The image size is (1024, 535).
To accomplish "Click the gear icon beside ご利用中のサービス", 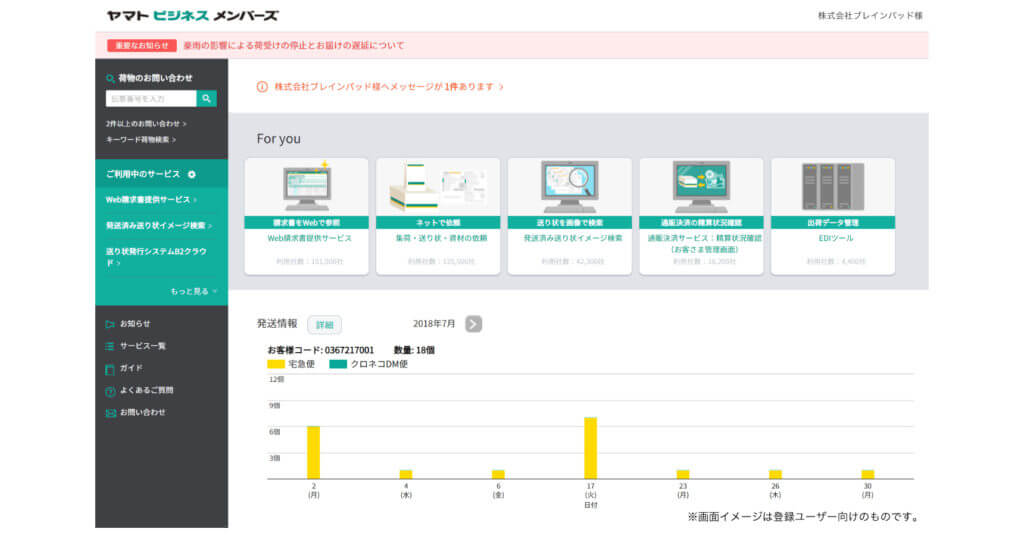I will click(191, 174).
